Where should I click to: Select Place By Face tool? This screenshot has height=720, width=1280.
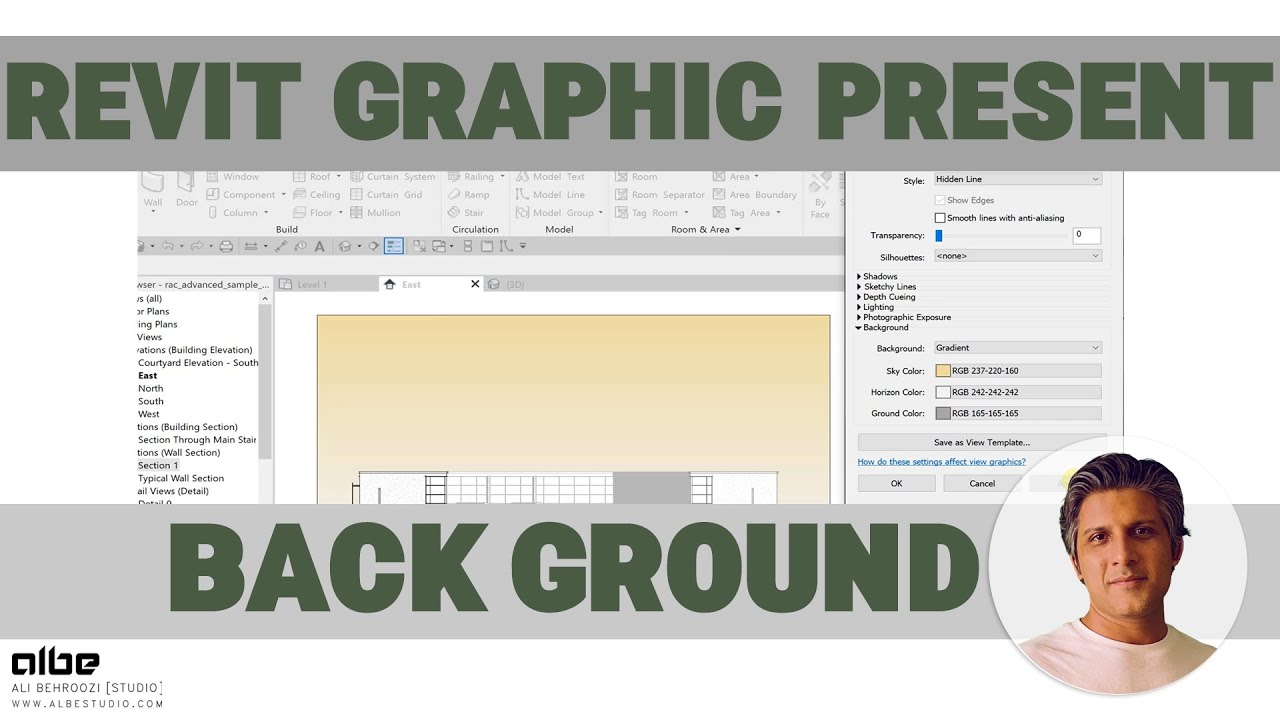click(x=820, y=195)
